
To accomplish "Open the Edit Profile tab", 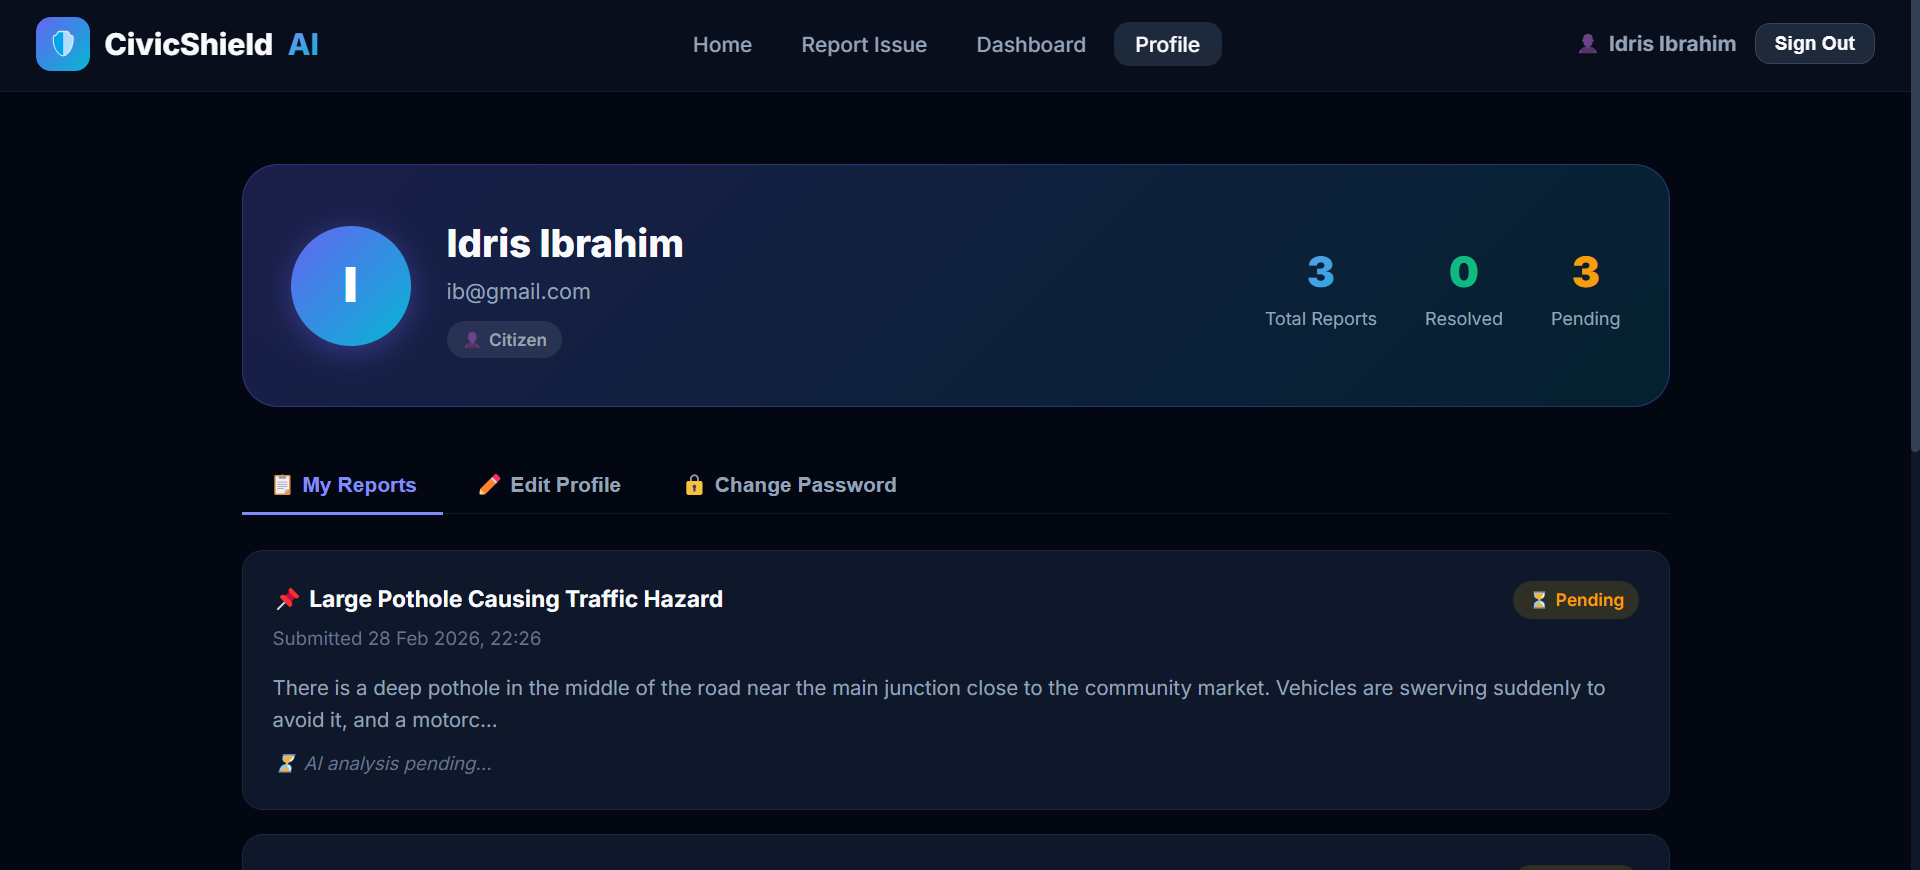I will [549, 485].
